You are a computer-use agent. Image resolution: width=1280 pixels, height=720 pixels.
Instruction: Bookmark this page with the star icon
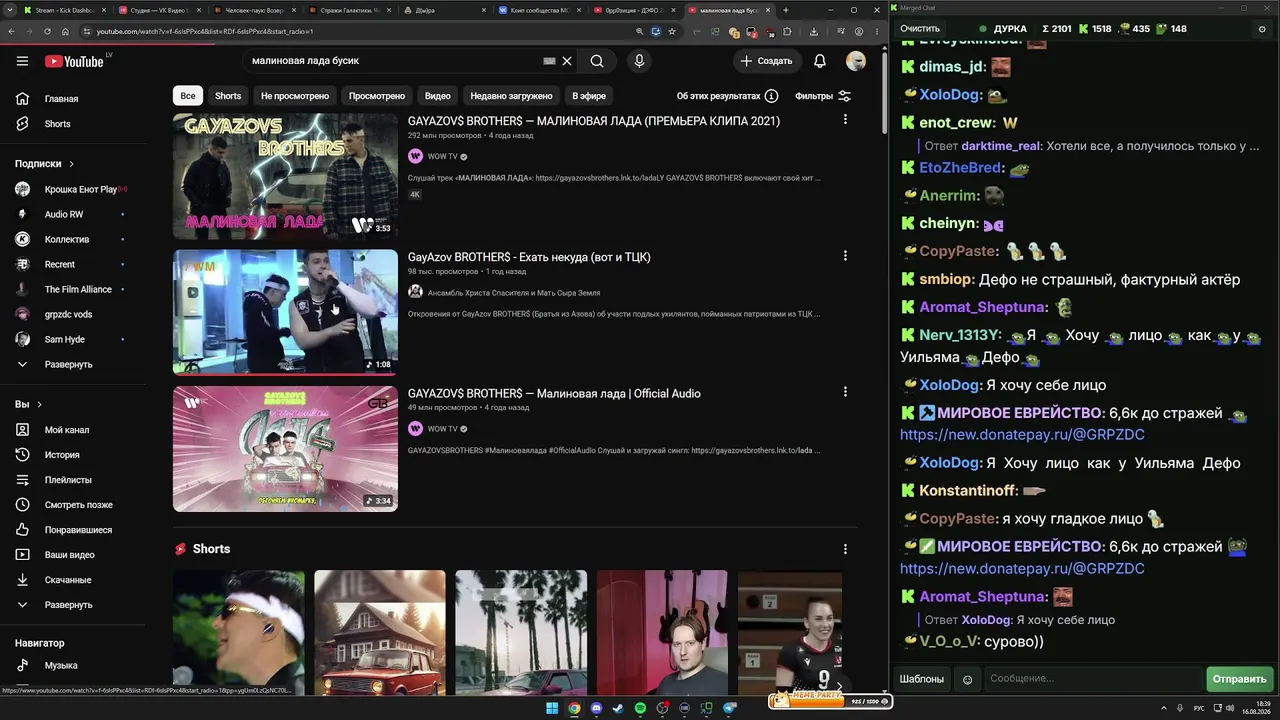(x=672, y=31)
